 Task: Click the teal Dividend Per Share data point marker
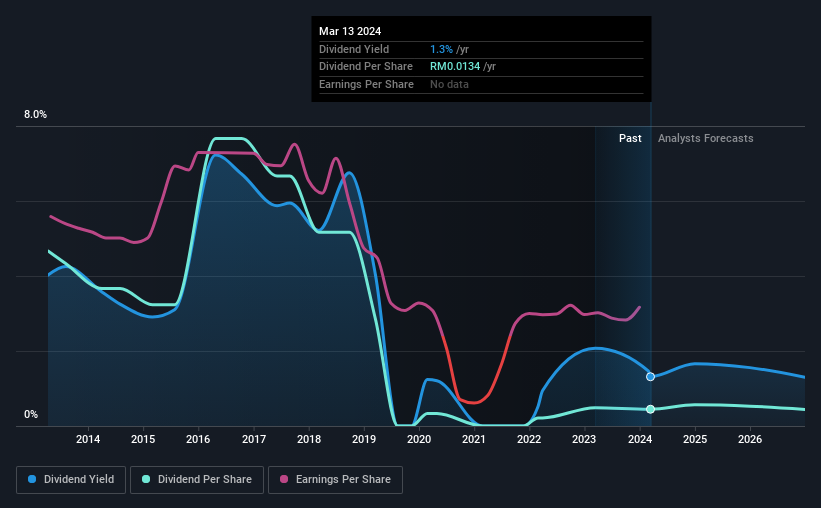(x=650, y=409)
